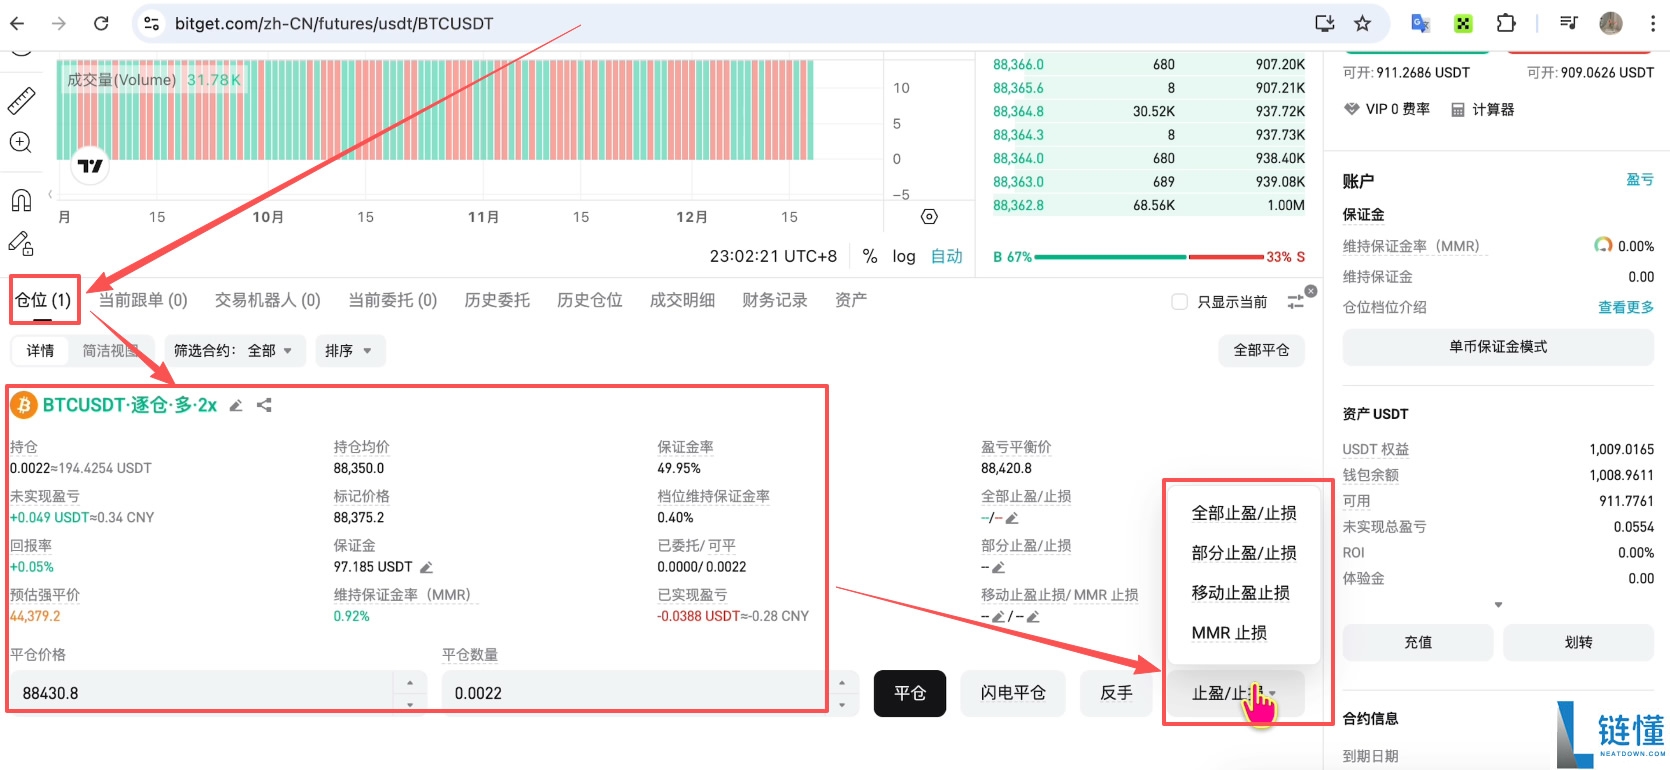Click the browser forward arrow
This screenshot has width=1670, height=770.
click(59, 23)
